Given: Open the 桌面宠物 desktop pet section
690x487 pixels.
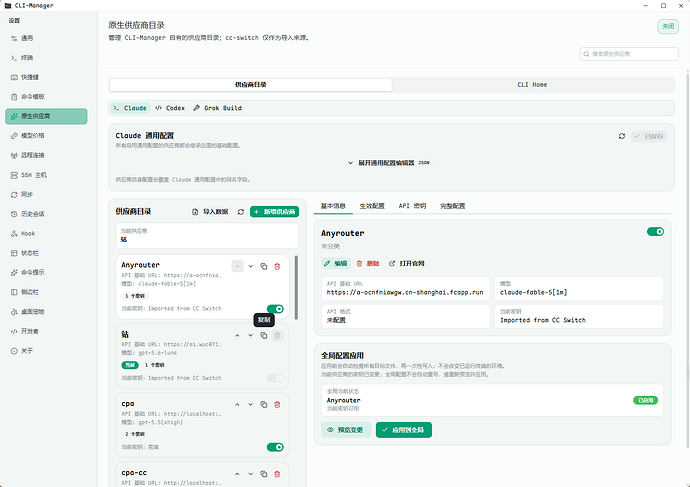Looking at the screenshot, I should (46, 311).
